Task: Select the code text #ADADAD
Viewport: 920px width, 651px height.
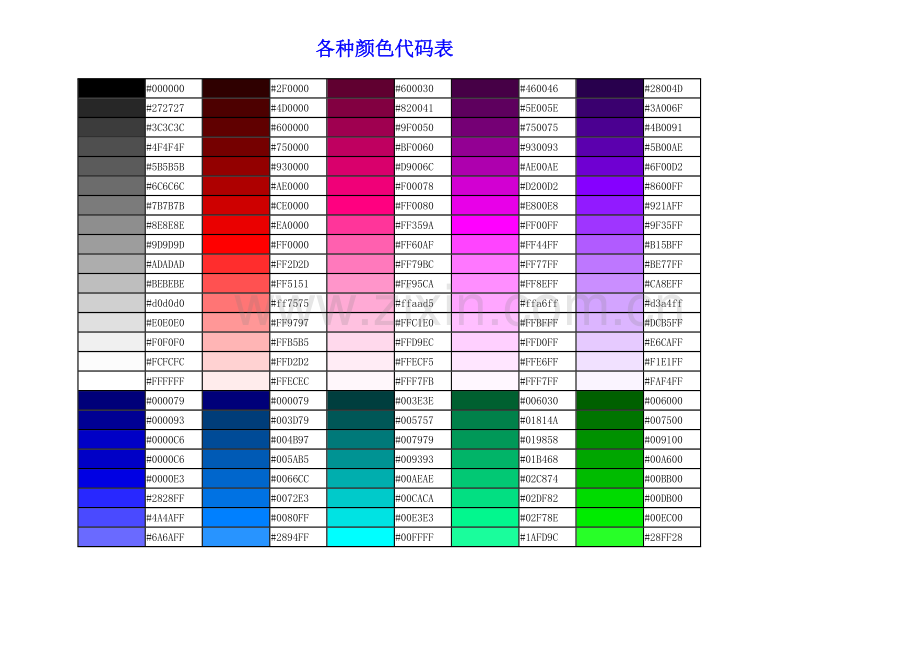Action: [165, 265]
